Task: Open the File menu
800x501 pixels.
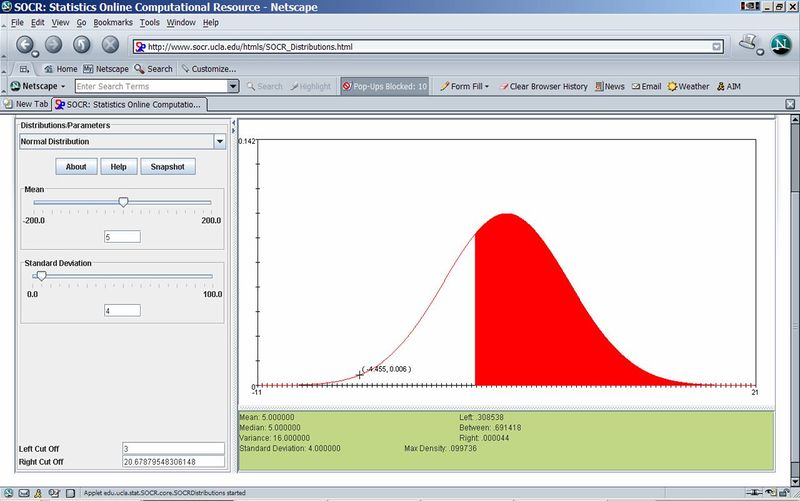Action: tap(17, 22)
